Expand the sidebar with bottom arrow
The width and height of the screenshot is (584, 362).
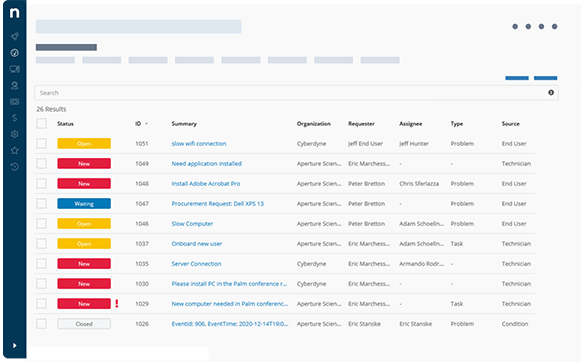pyautogui.click(x=15, y=345)
